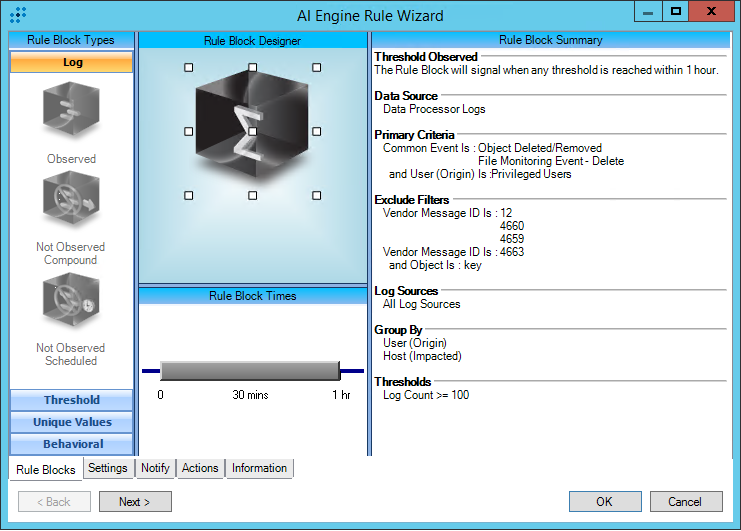Click the top-left resize handle of the rule block

pyautogui.click(x=188, y=68)
